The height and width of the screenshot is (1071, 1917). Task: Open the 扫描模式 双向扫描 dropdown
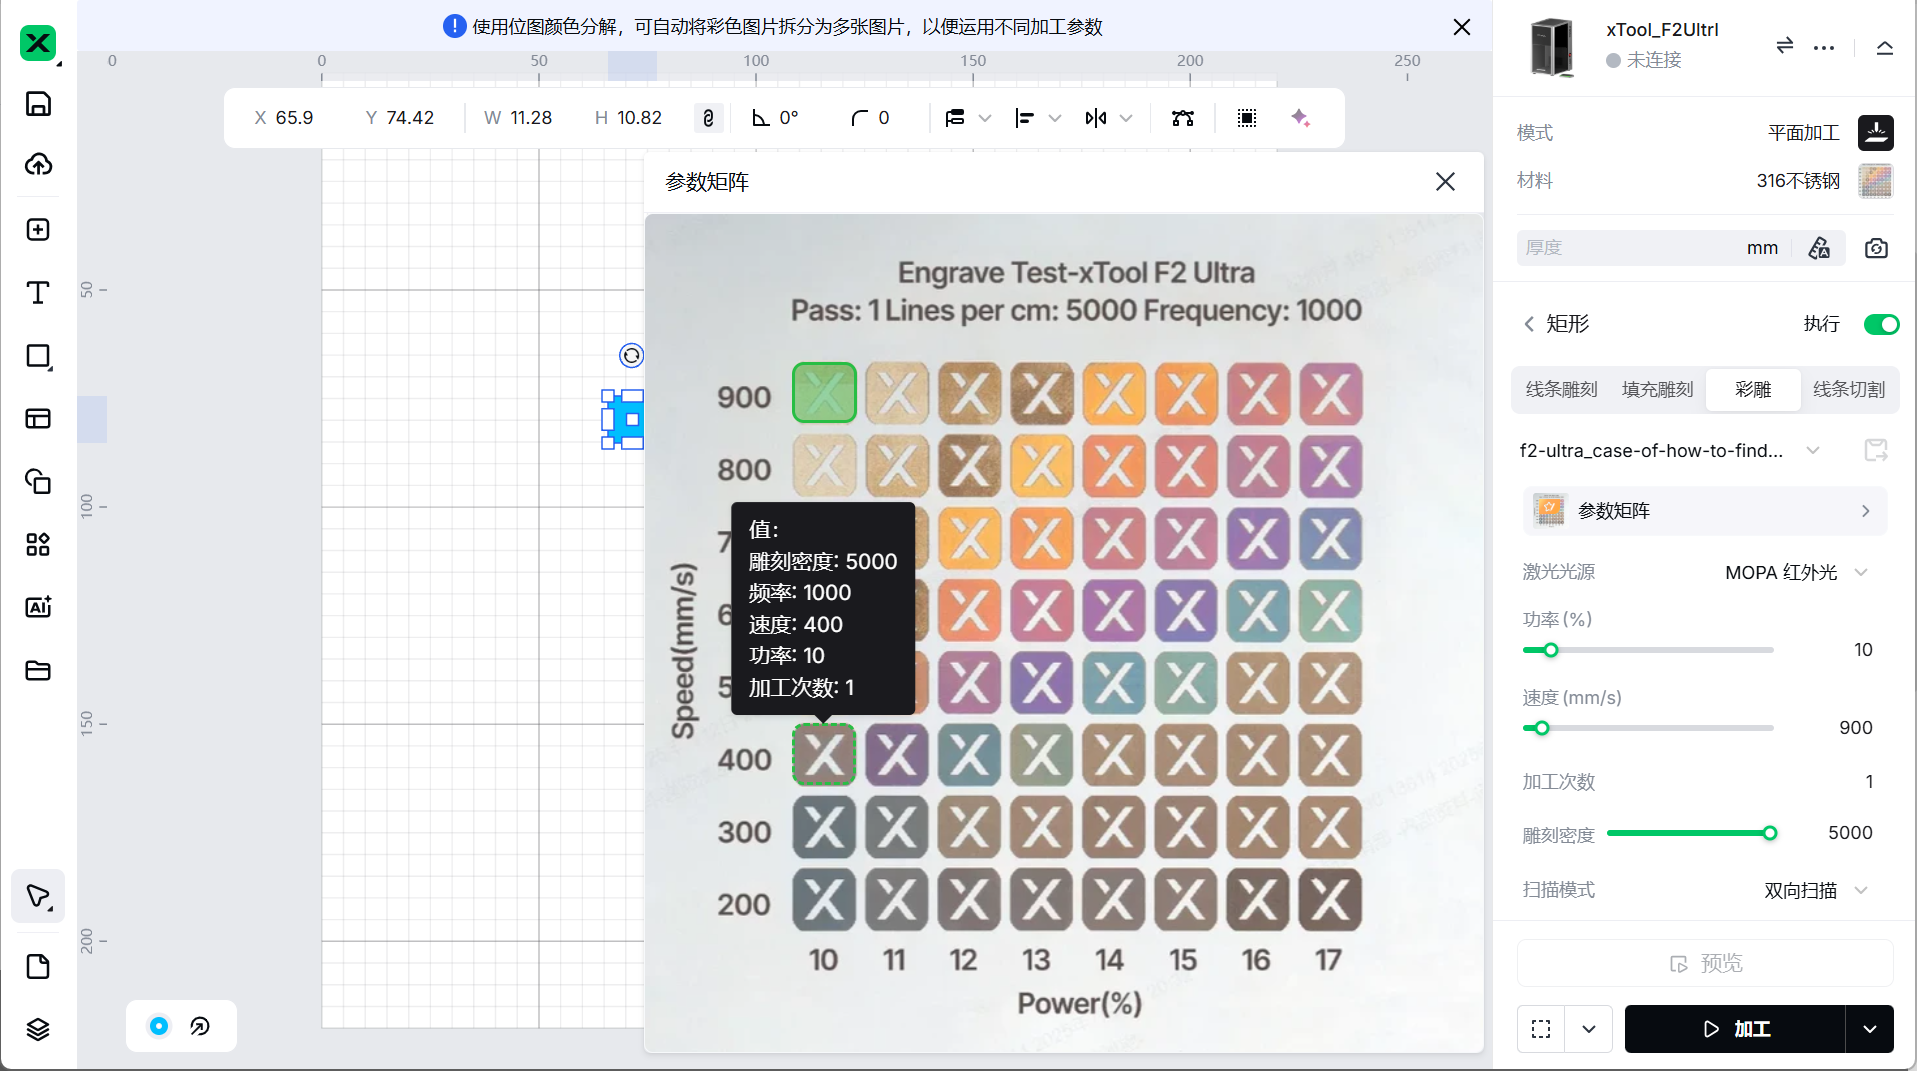(1860, 890)
